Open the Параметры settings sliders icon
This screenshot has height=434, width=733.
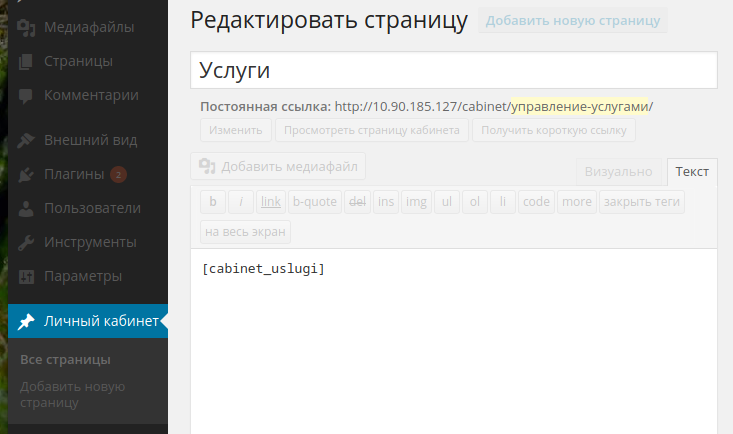click(x=26, y=277)
